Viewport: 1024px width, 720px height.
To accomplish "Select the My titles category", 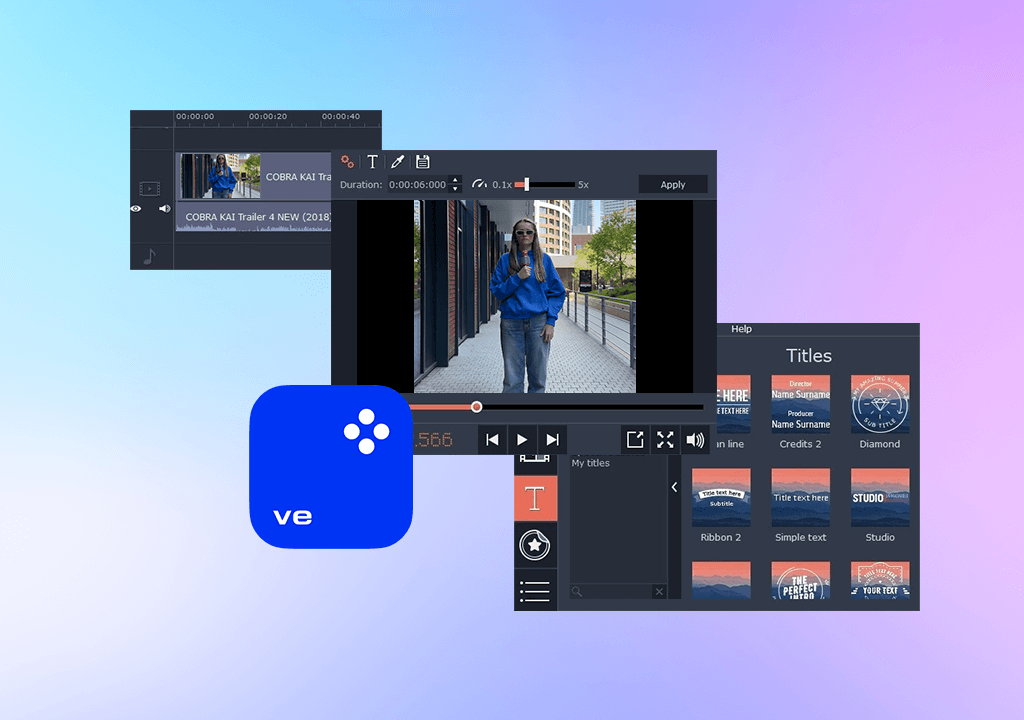I will pyautogui.click(x=590, y=463).
